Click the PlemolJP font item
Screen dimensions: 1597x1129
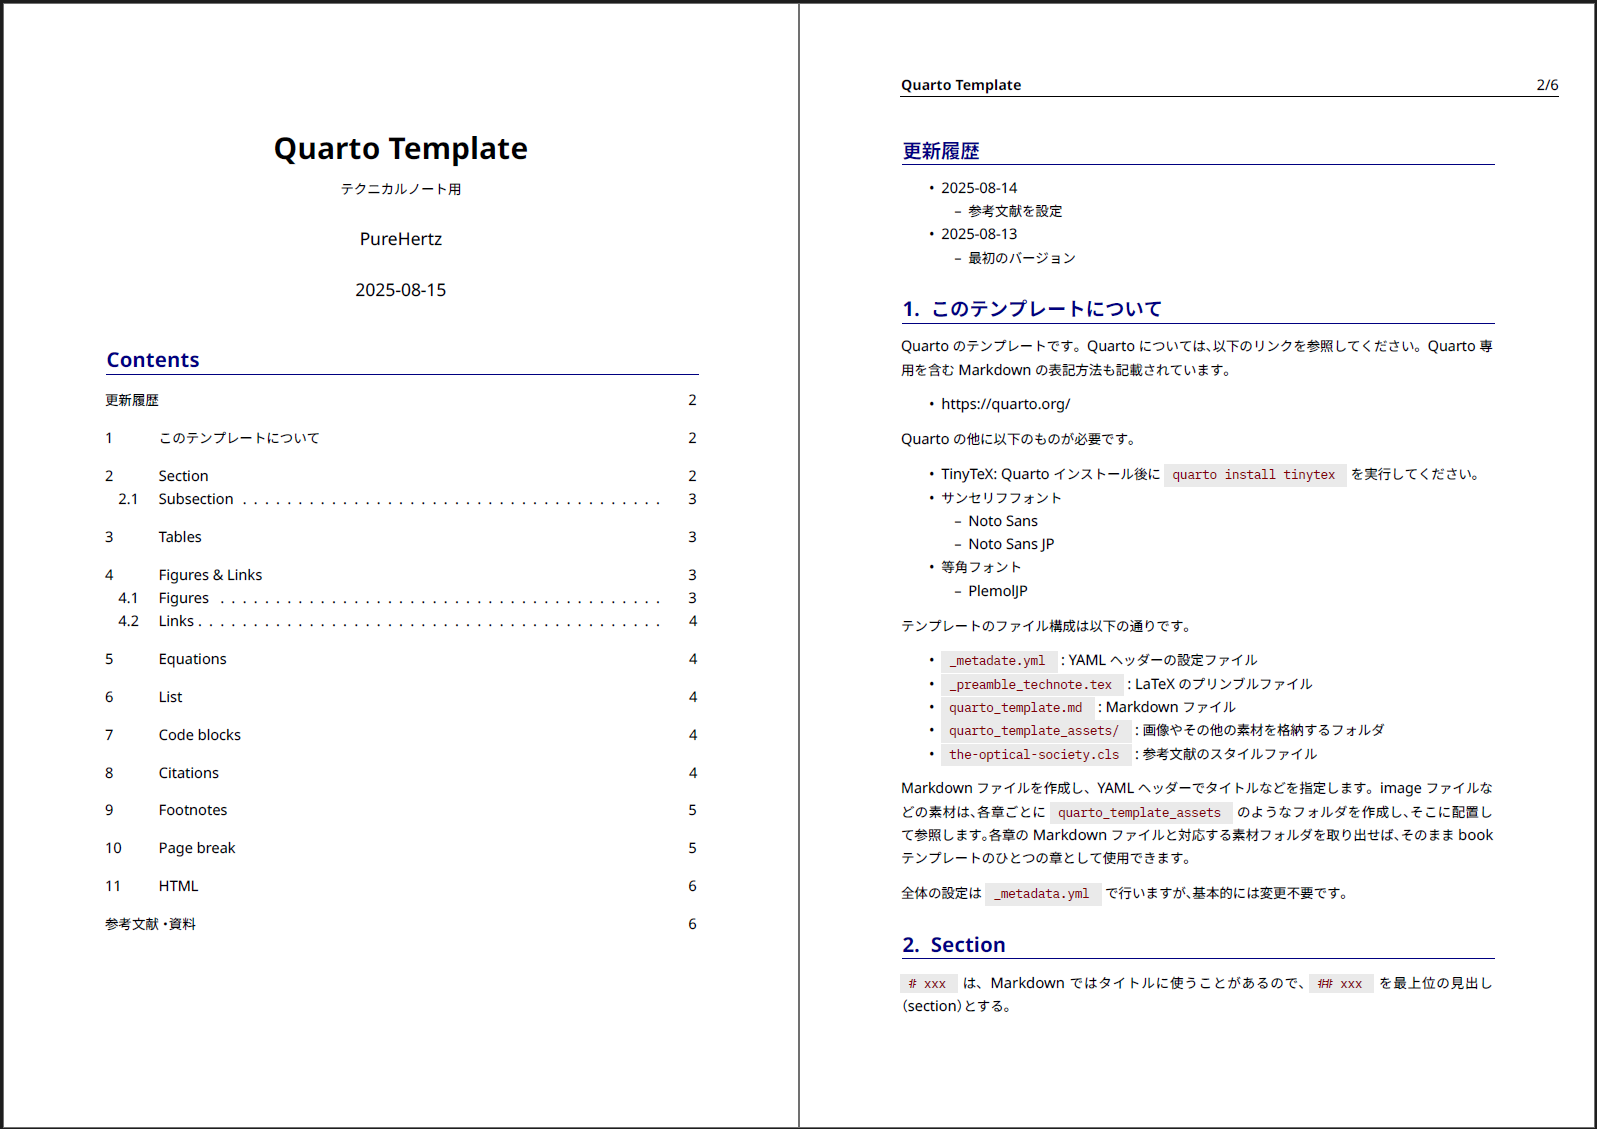click(998, 591)
